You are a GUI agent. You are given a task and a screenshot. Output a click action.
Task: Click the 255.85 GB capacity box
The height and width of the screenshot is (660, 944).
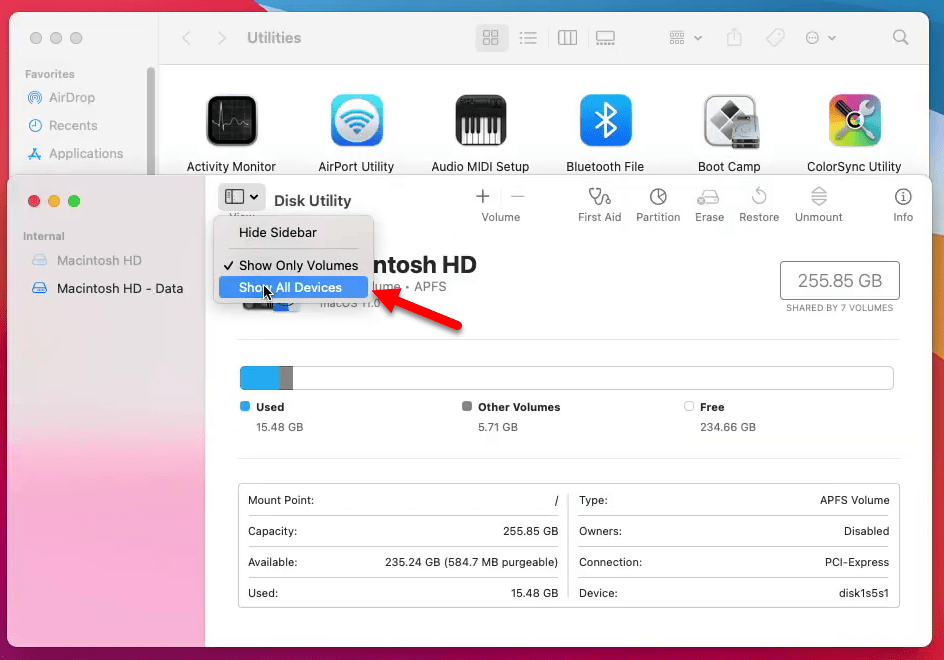pyautogui.click(x=839, y=281)
